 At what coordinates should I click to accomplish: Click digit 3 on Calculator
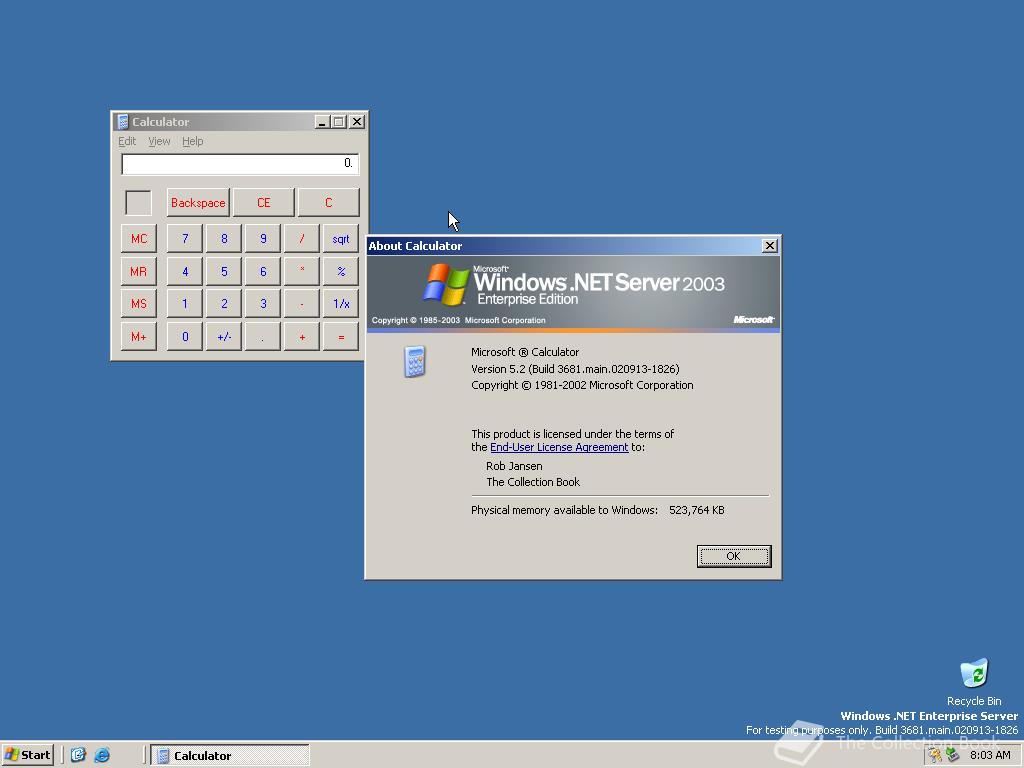pyautogui.click(x=263, y=304)
